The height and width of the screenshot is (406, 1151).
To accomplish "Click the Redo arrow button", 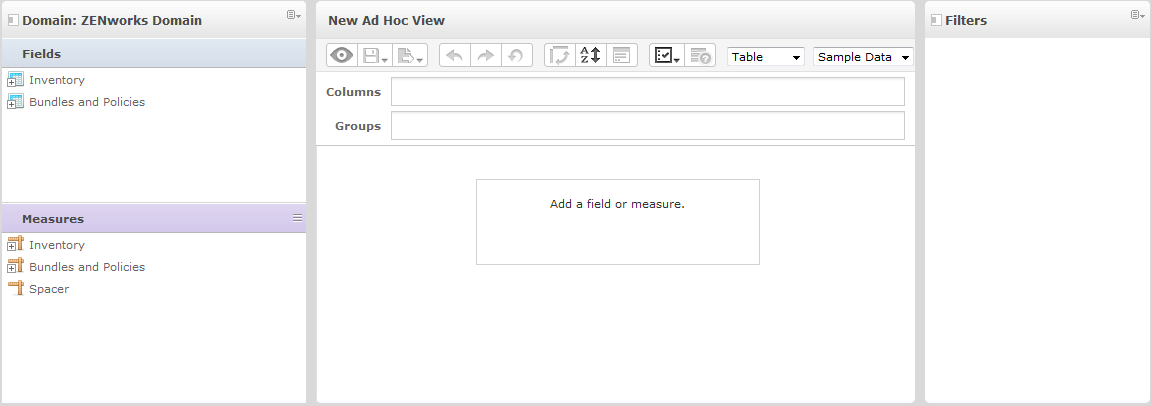I will (485, 56).
